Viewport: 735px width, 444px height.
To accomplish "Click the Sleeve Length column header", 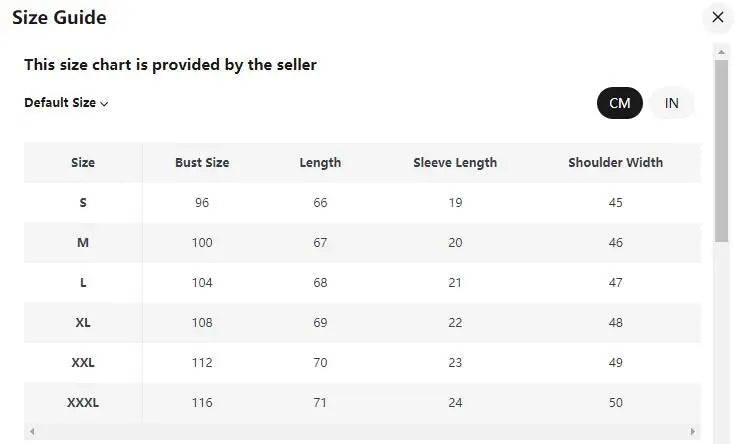I will pyautogui.click(x=455, y=162).
